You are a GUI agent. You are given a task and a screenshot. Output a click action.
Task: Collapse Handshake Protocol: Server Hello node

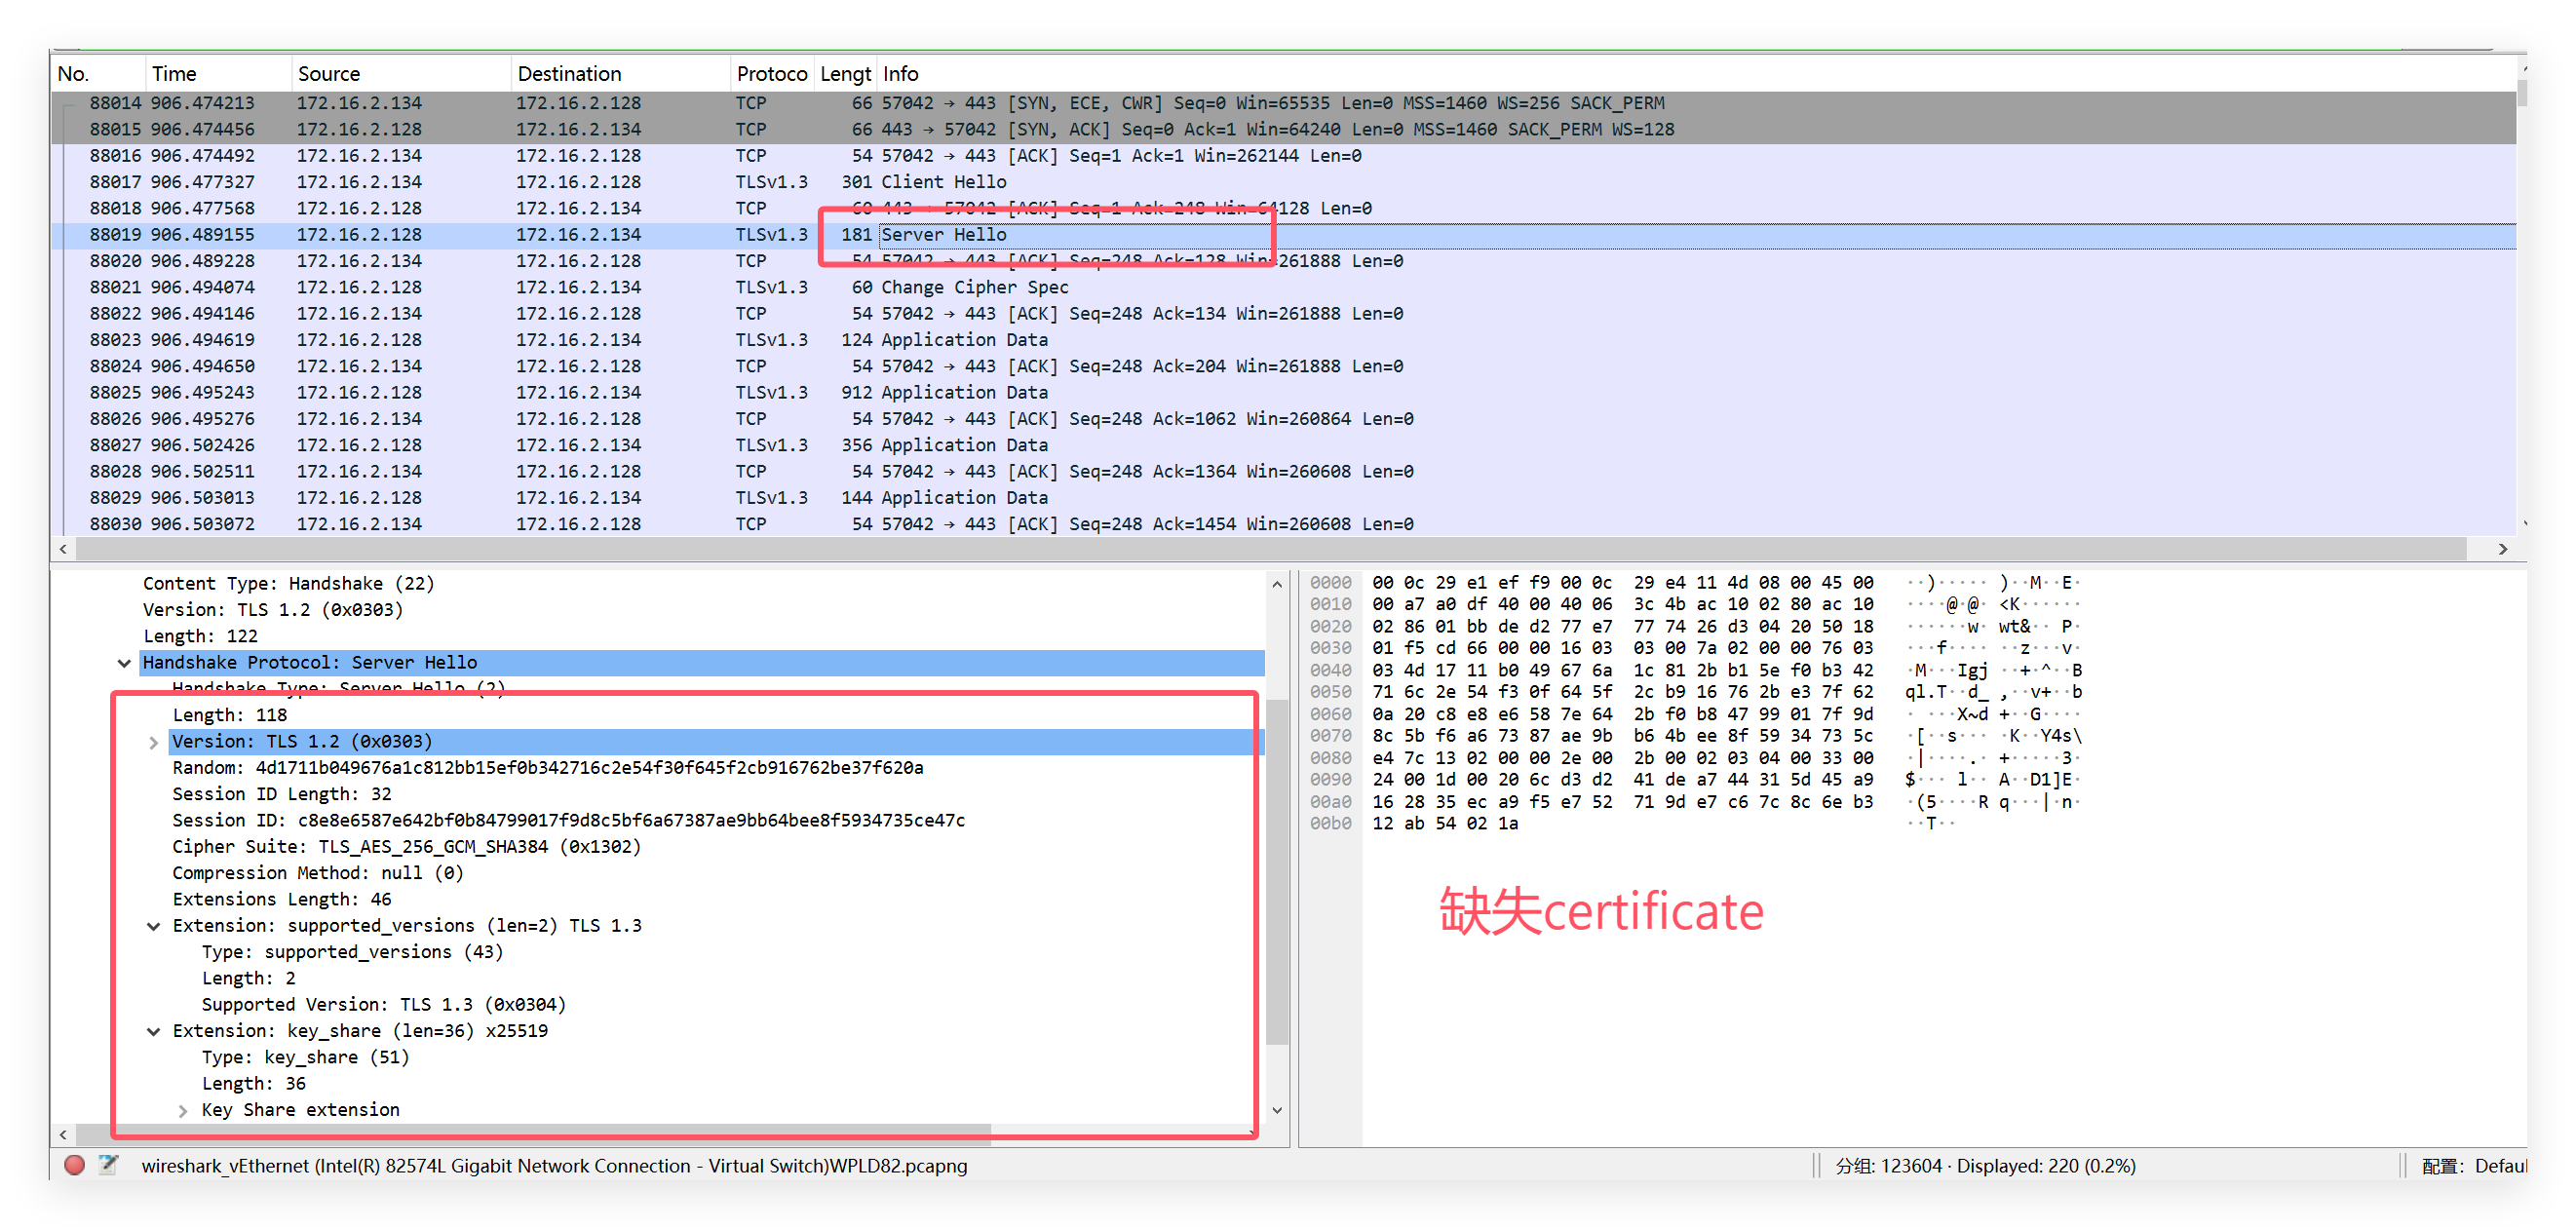124,663
